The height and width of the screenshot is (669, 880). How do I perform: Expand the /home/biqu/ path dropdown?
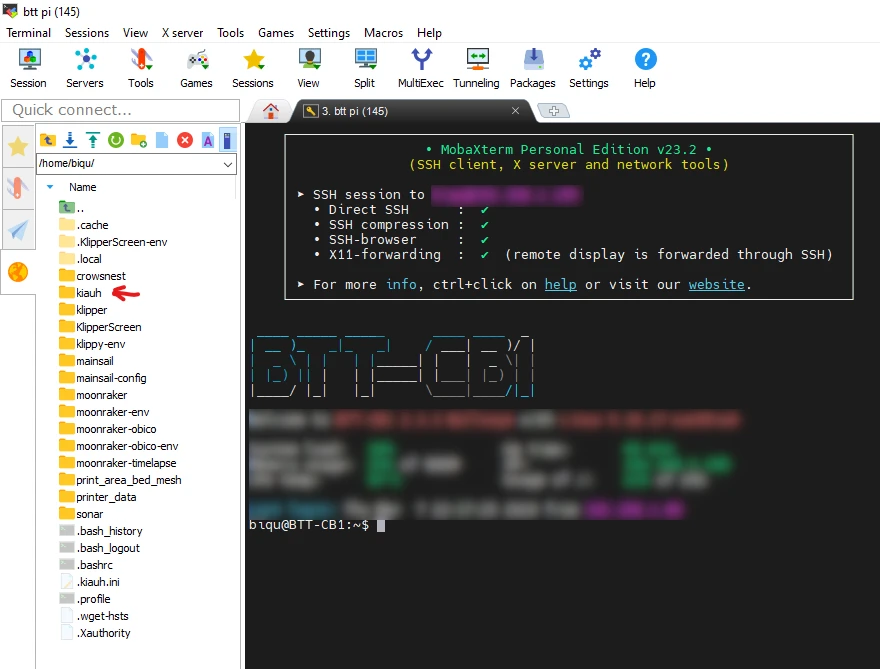pos(228,164)
